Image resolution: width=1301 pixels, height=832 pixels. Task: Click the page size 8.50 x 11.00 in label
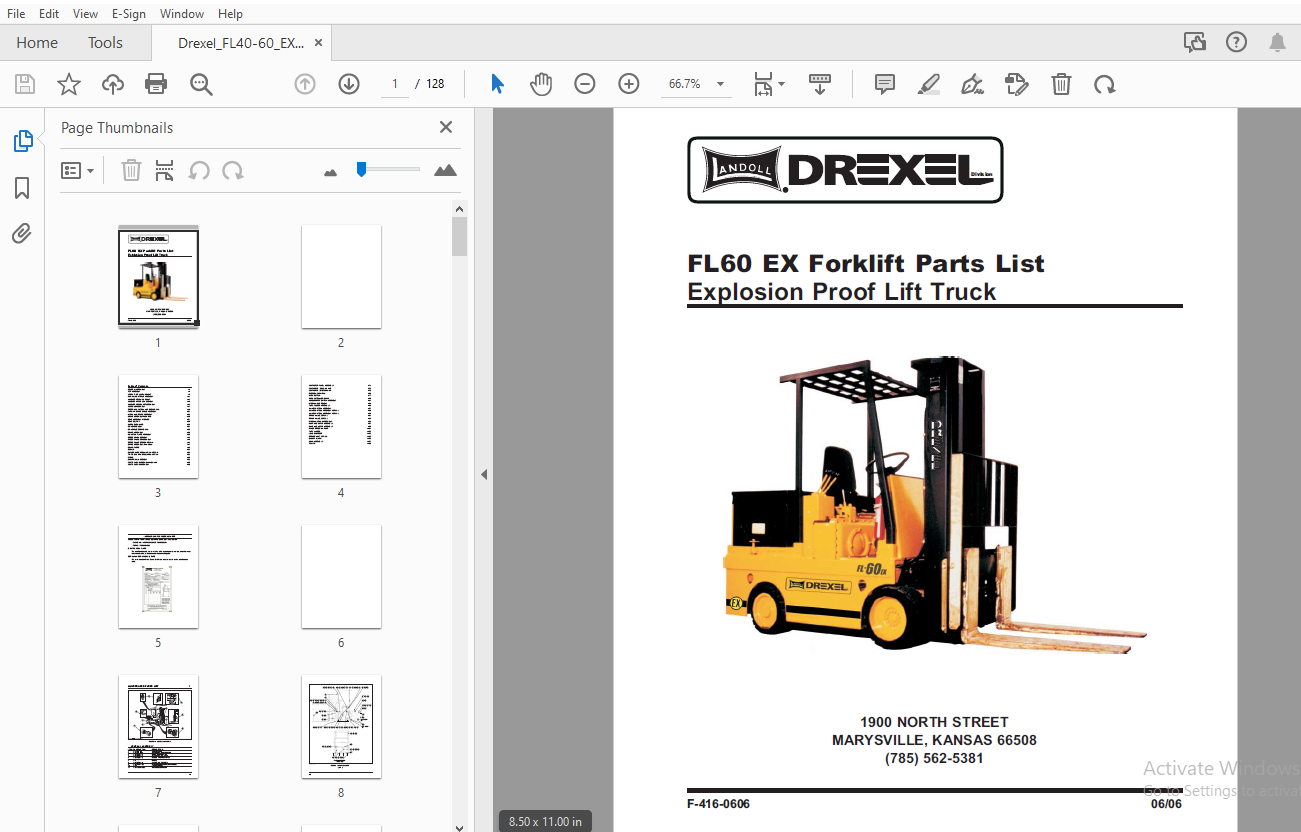tap(546, 821)
